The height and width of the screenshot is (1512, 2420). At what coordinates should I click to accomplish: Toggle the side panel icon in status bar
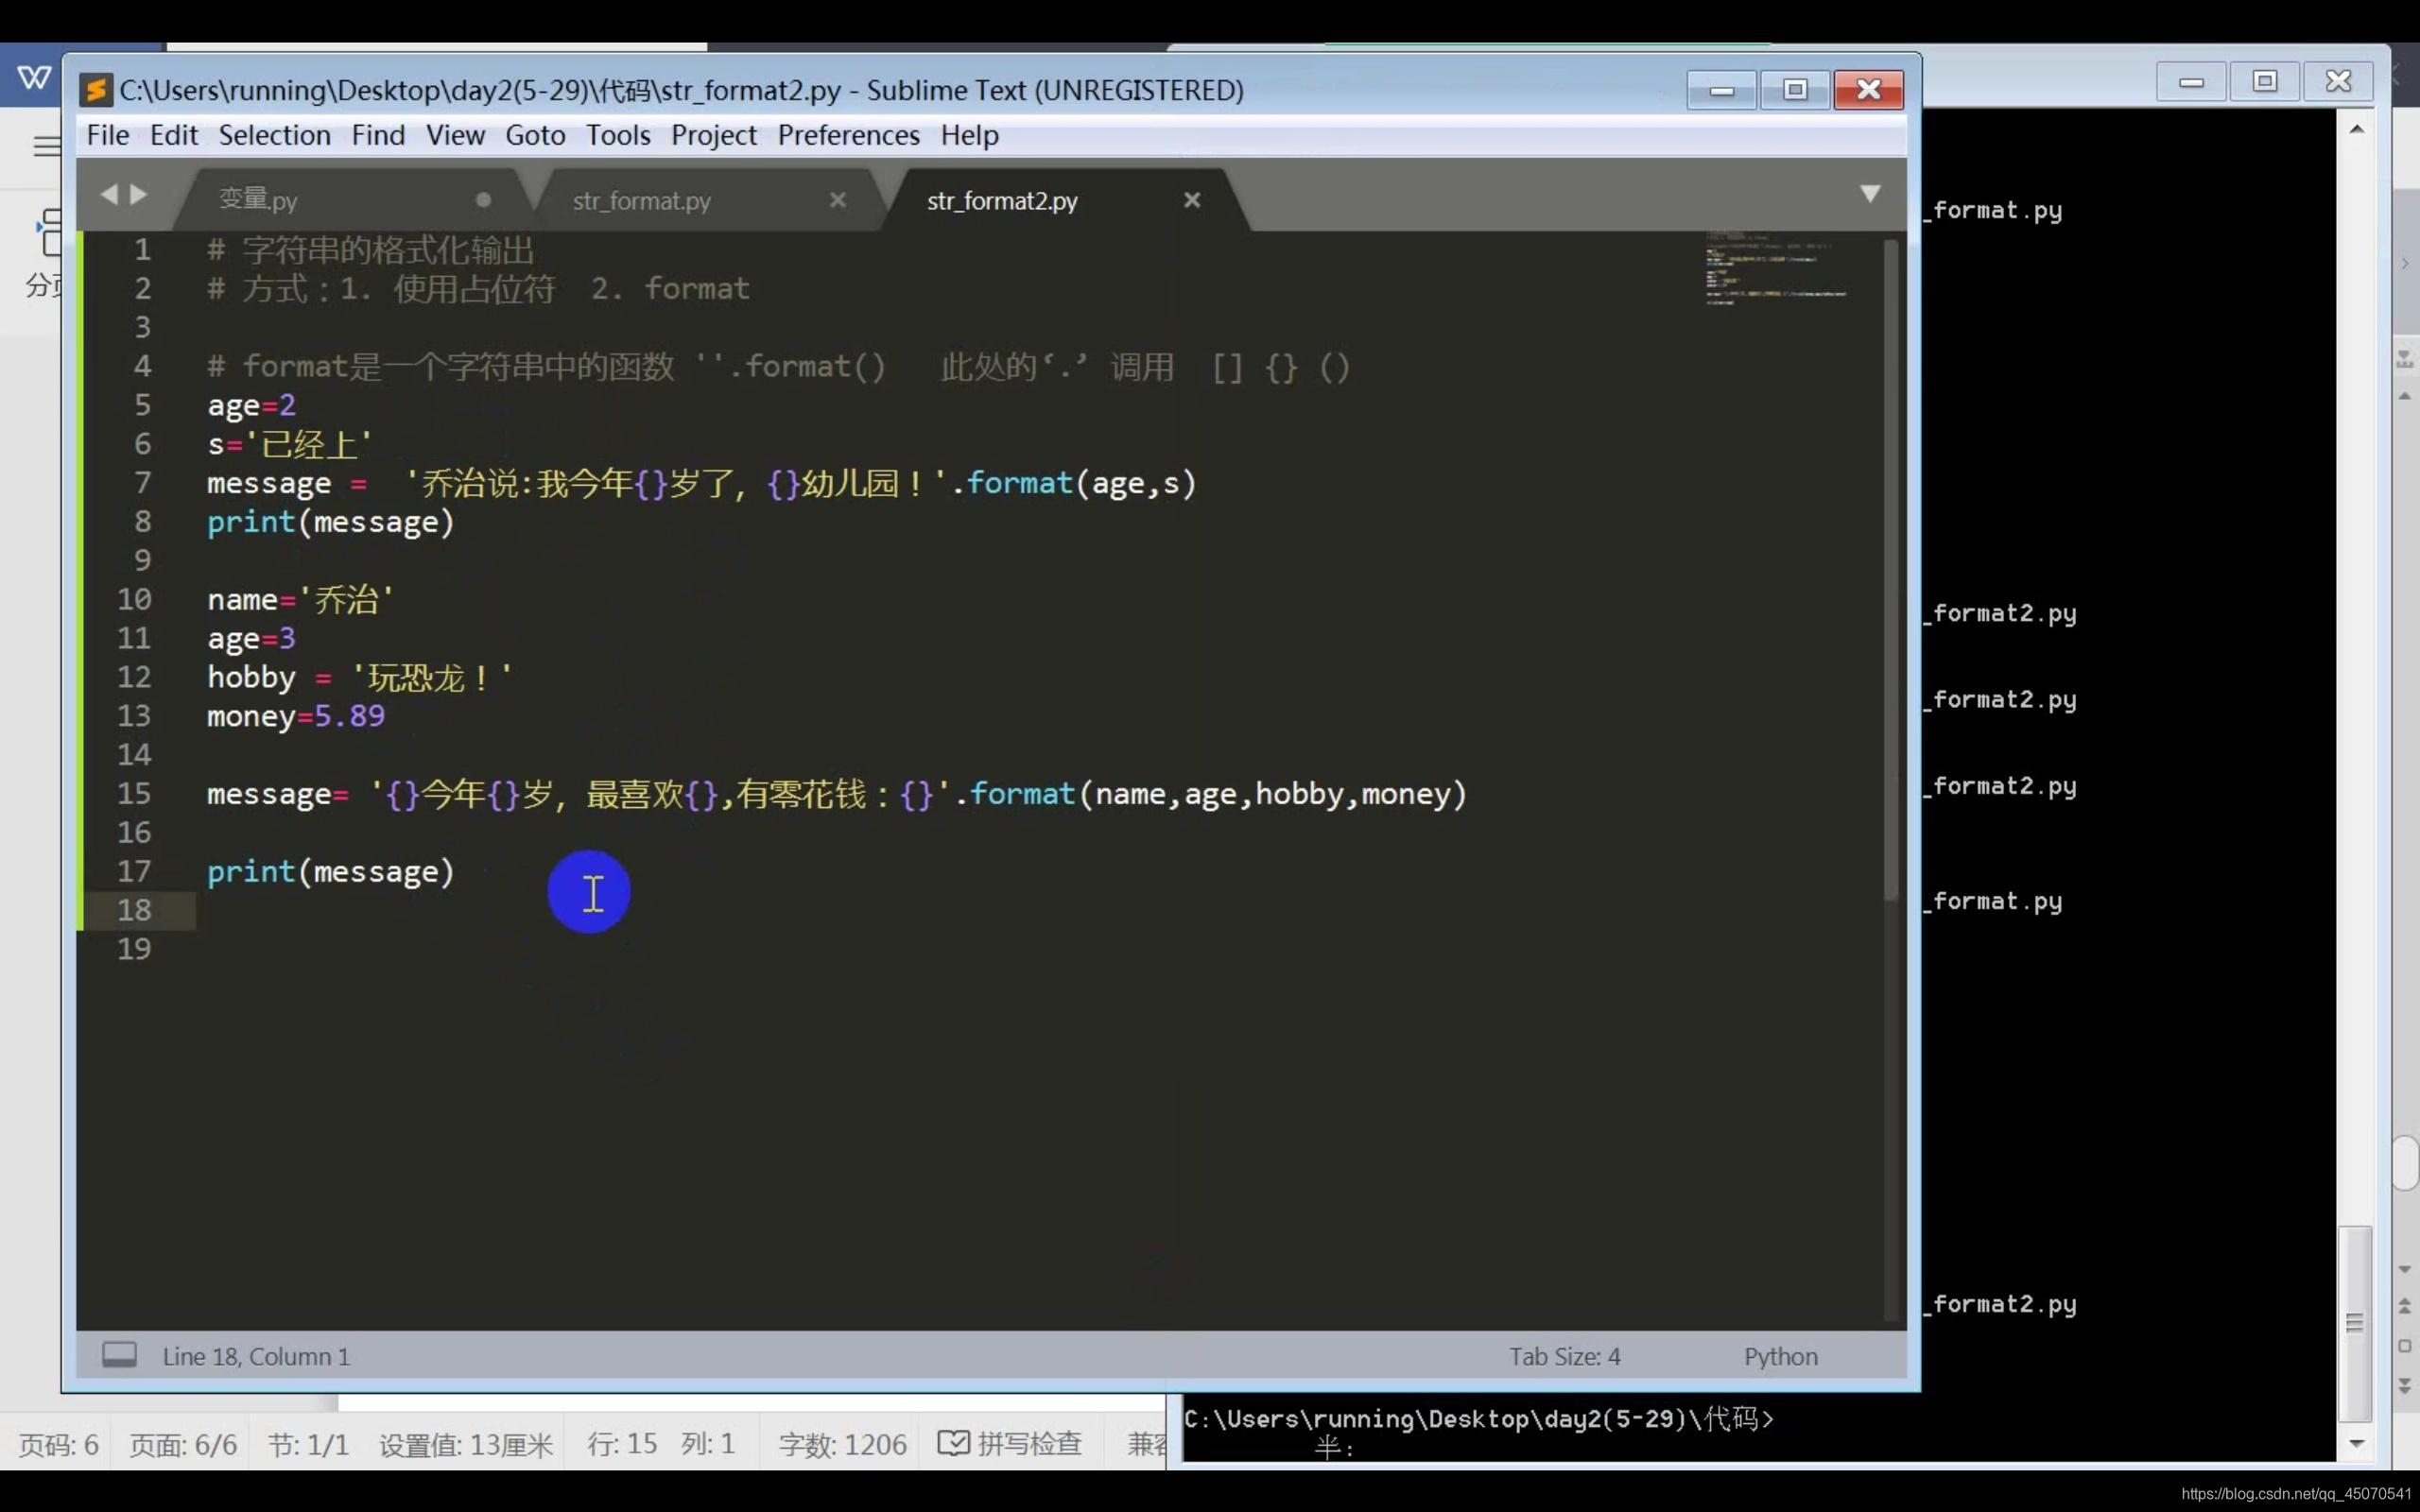tap(119, 1355)
